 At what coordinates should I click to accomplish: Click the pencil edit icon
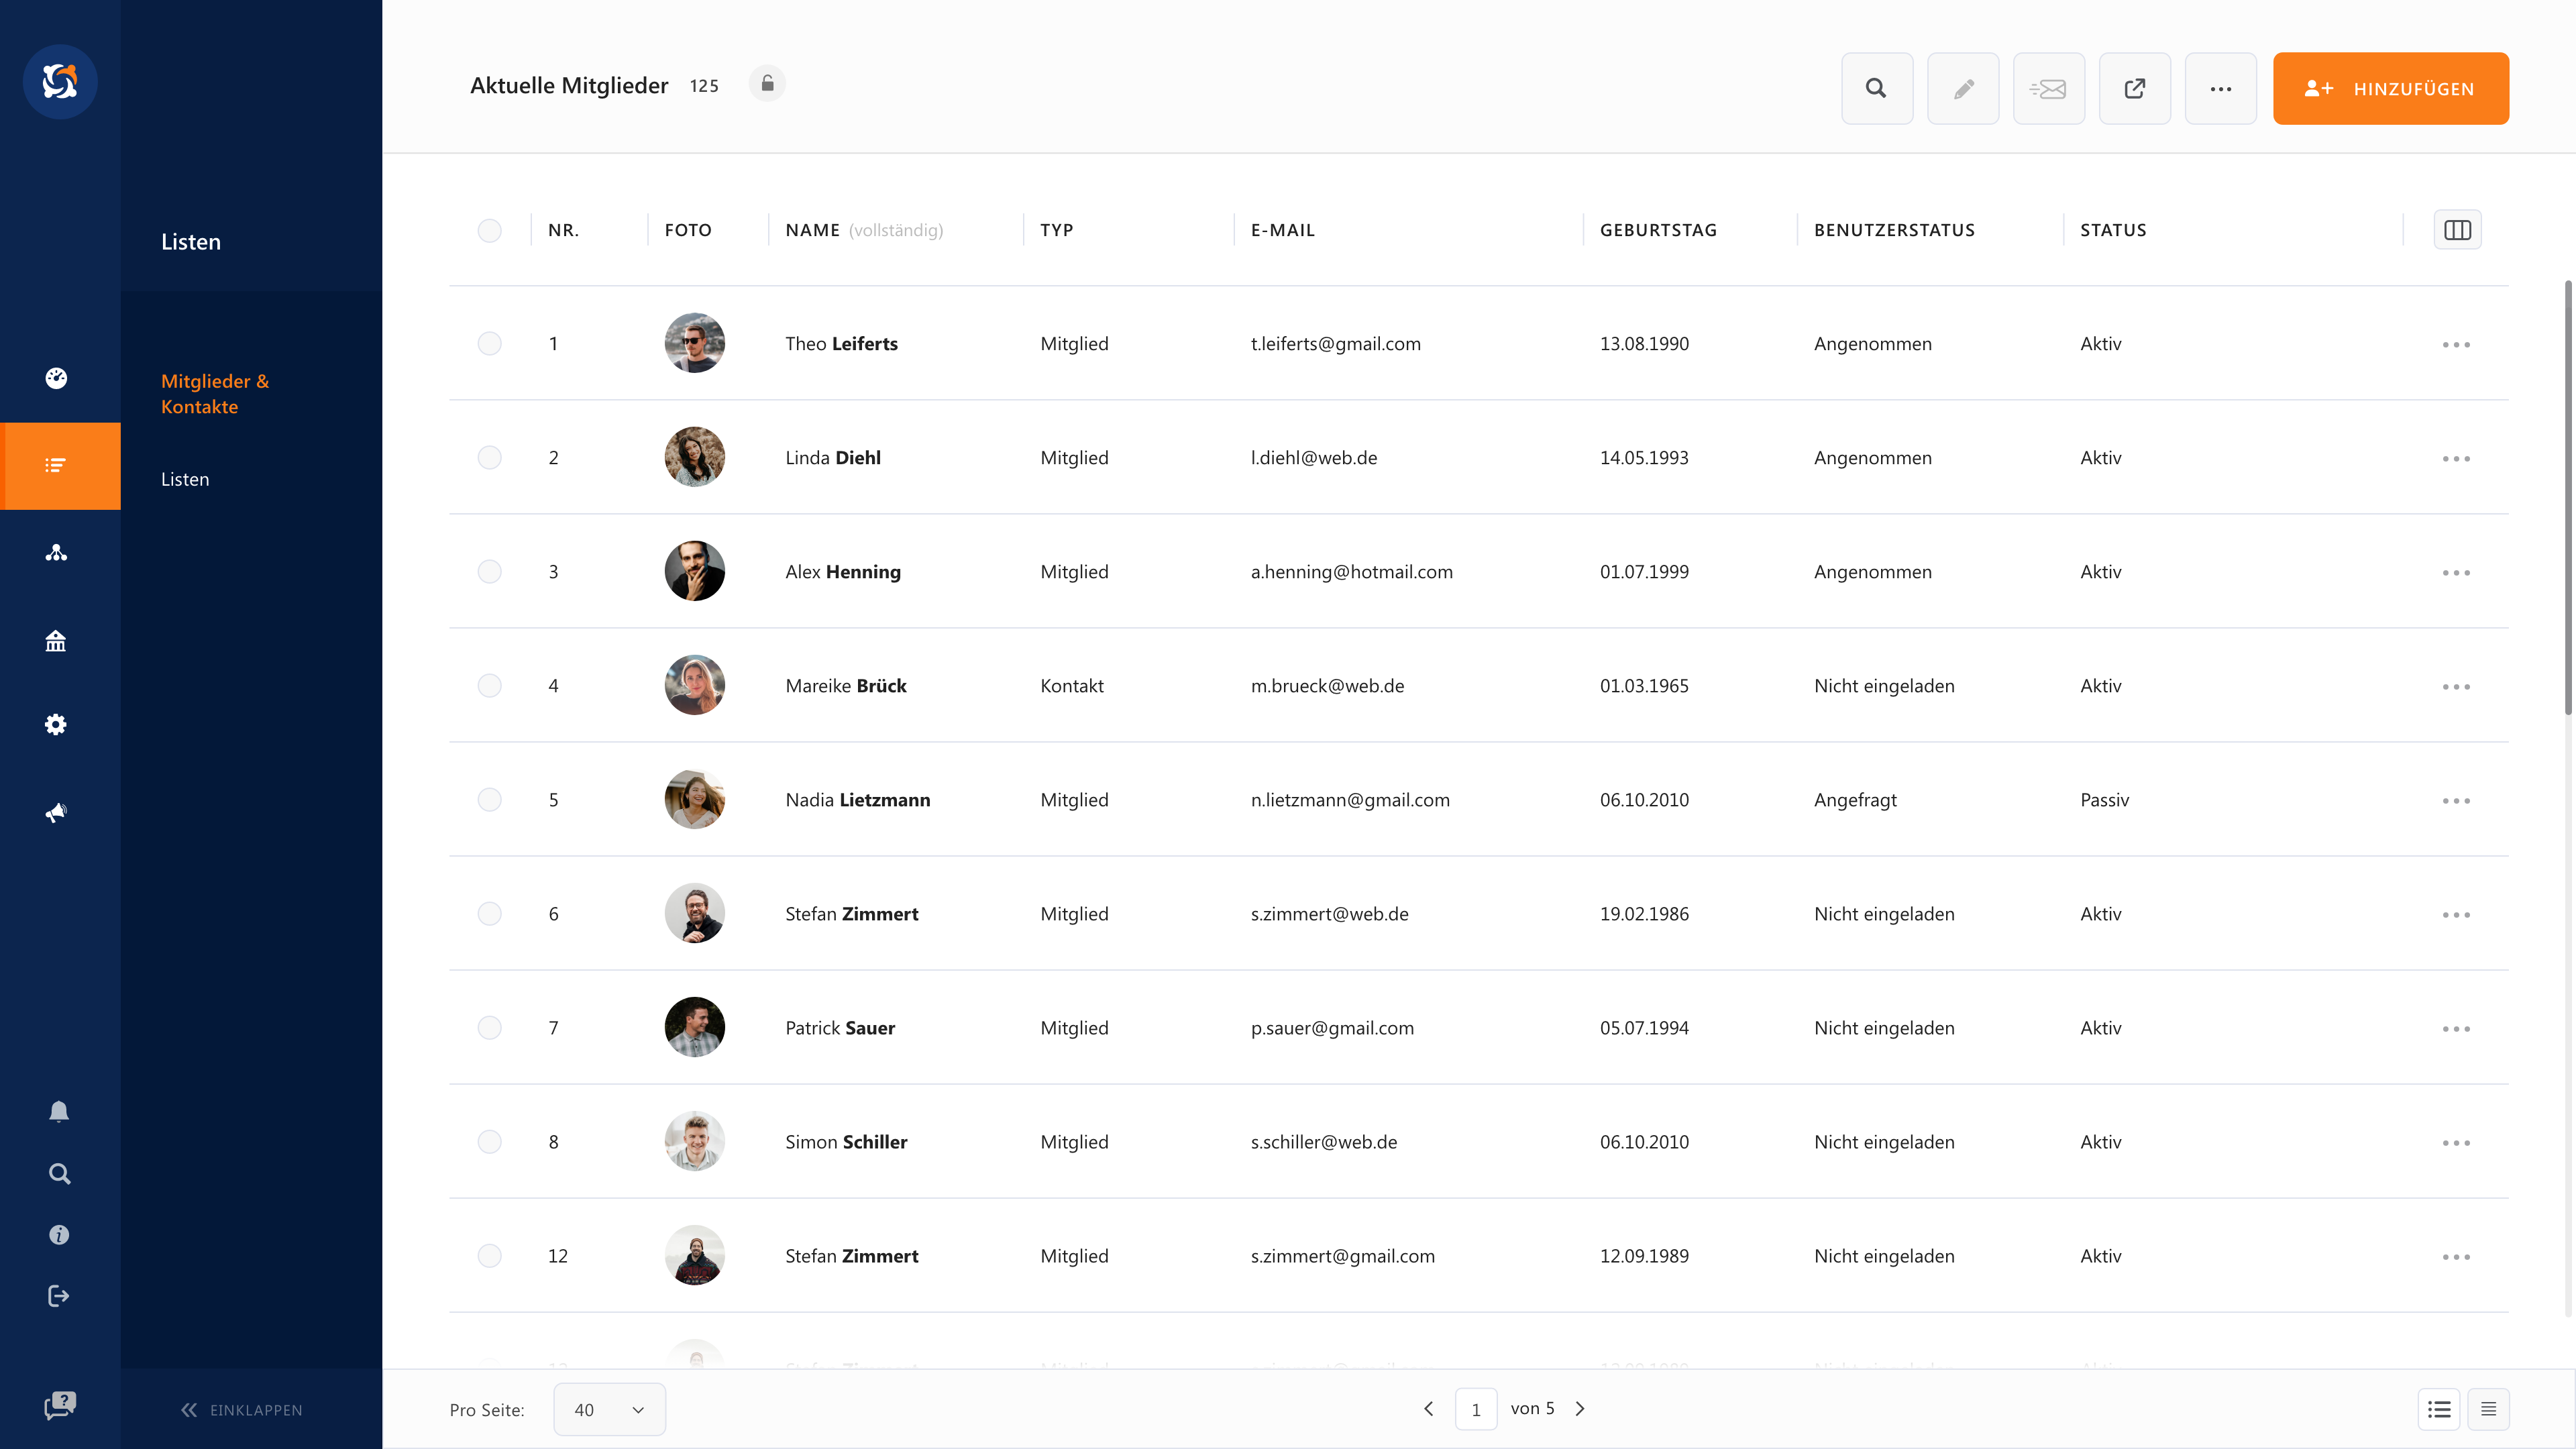(1963, 89)
